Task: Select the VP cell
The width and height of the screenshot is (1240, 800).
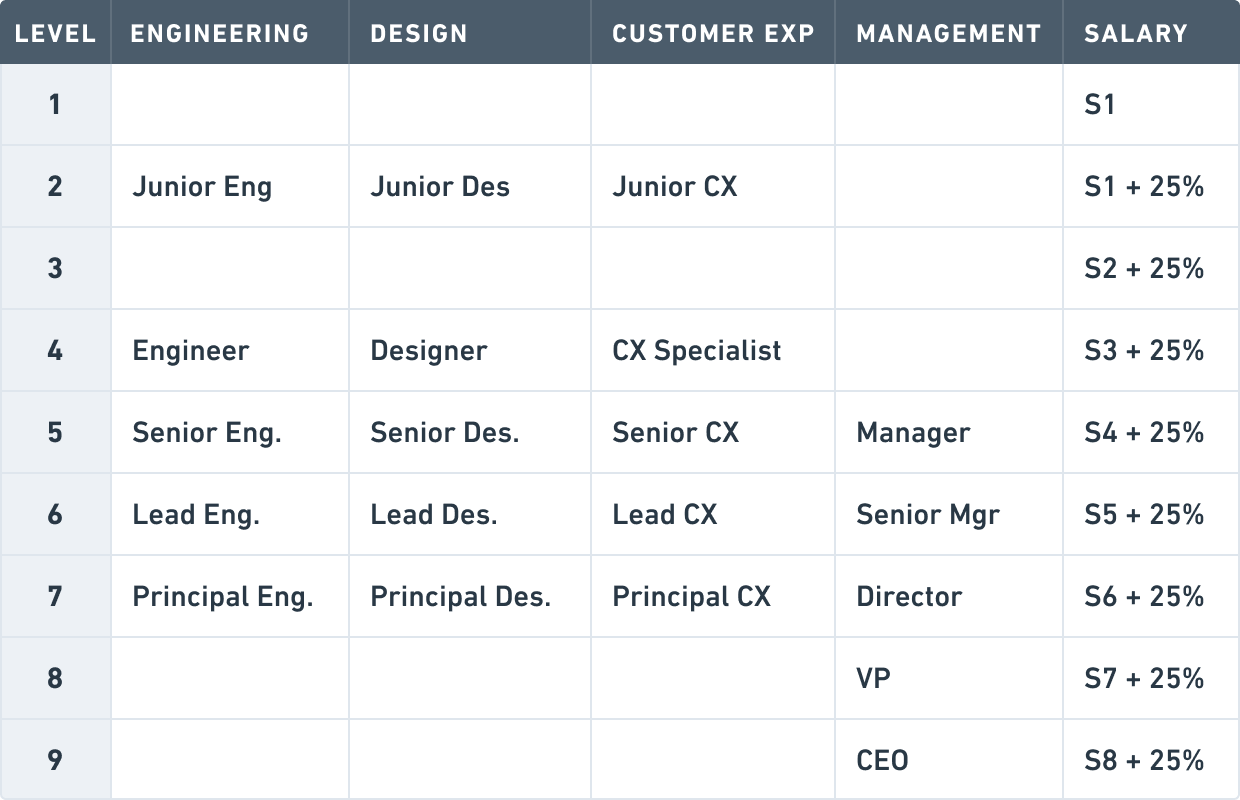Action: [x=873, y=679]
